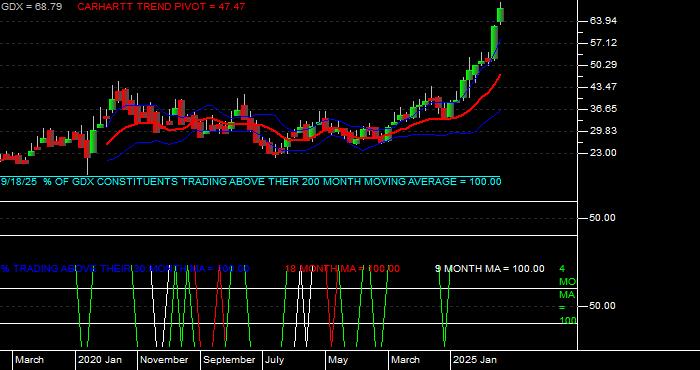The height and width of the screenshot is (370, 700).
Task: Click the 50.00 label of bottom panel
Action: click(x=603, y=306)
